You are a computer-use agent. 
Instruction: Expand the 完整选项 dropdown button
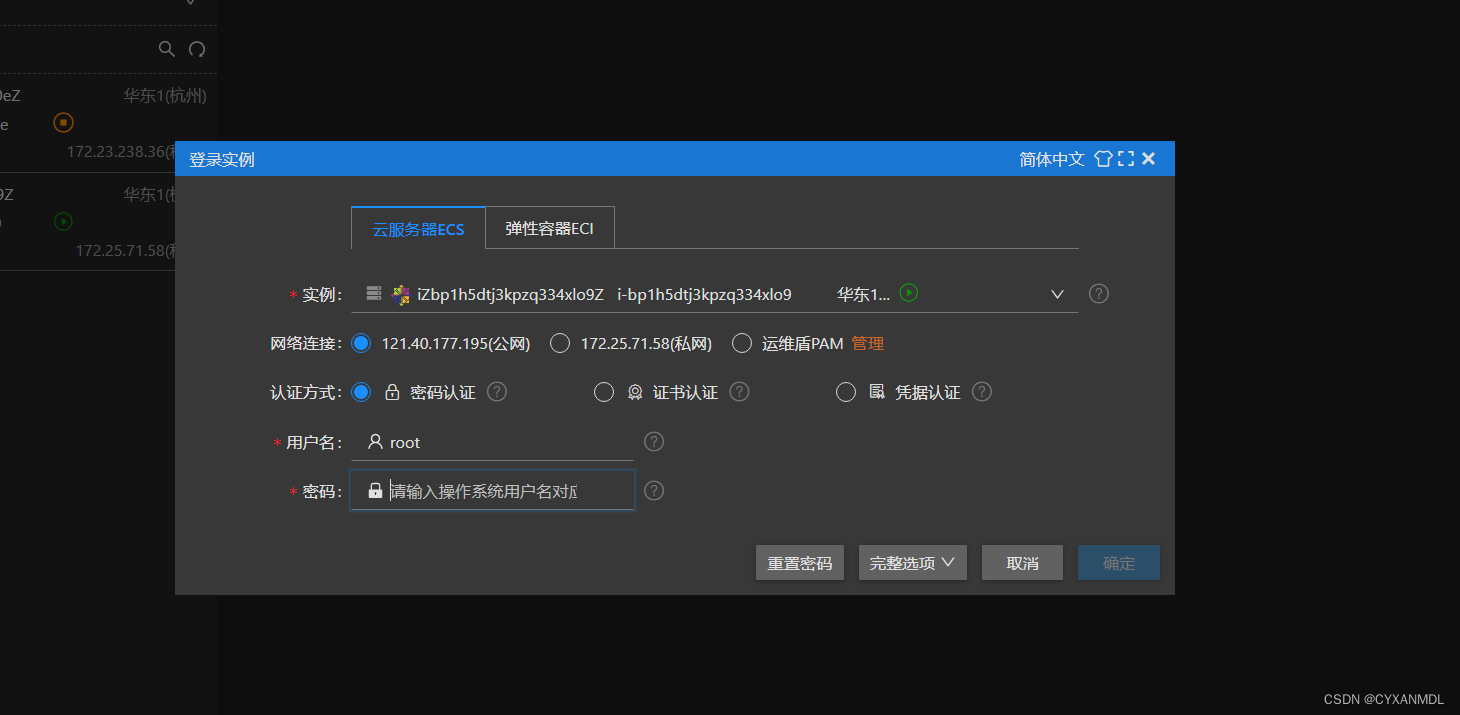click(x=912, y=563)
